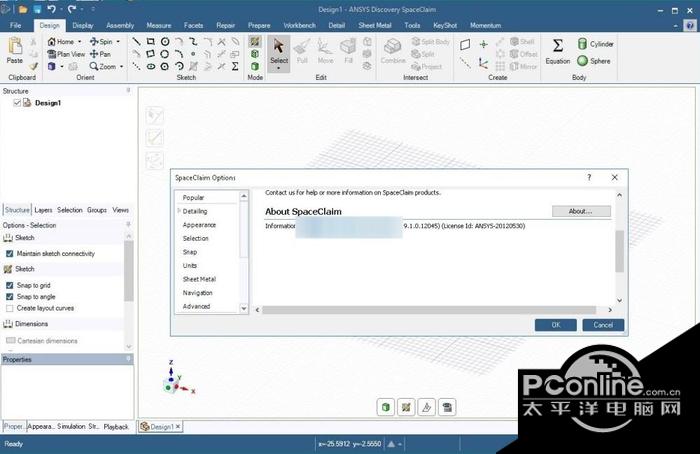Select Units in options list
Image resolution: width=700 pixels, height=454 pixels.
coord(190,266)
